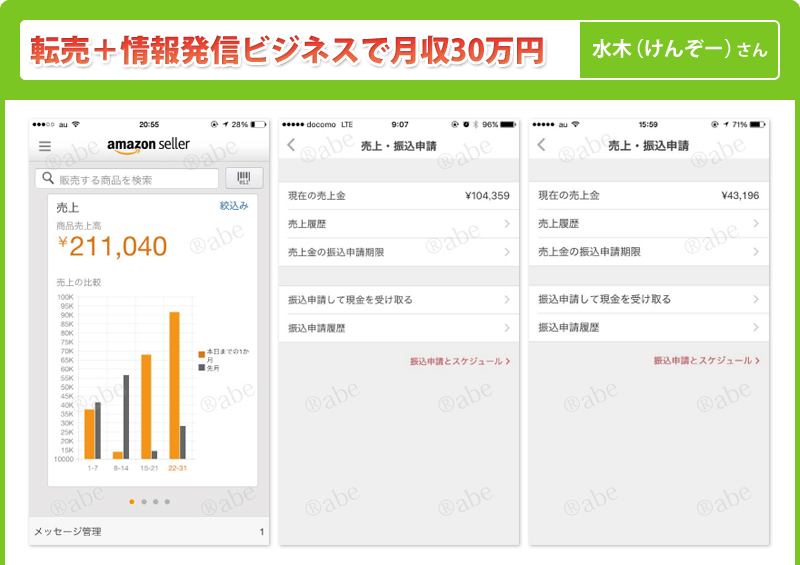The width and height of the screenshot is (800, 565).
Task: Click the amazon seller logo
Action: (148, 145)
